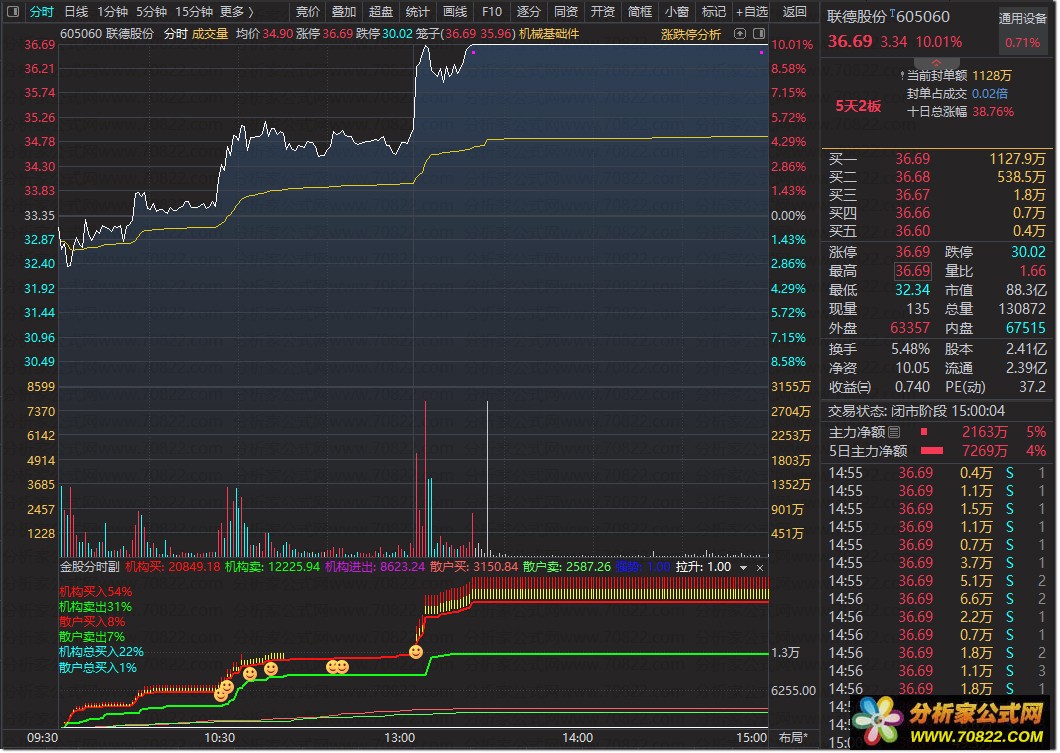Click the 逐分 toolbar button
This screenshot has width=1060, height=753.
[x=528, y=11]
